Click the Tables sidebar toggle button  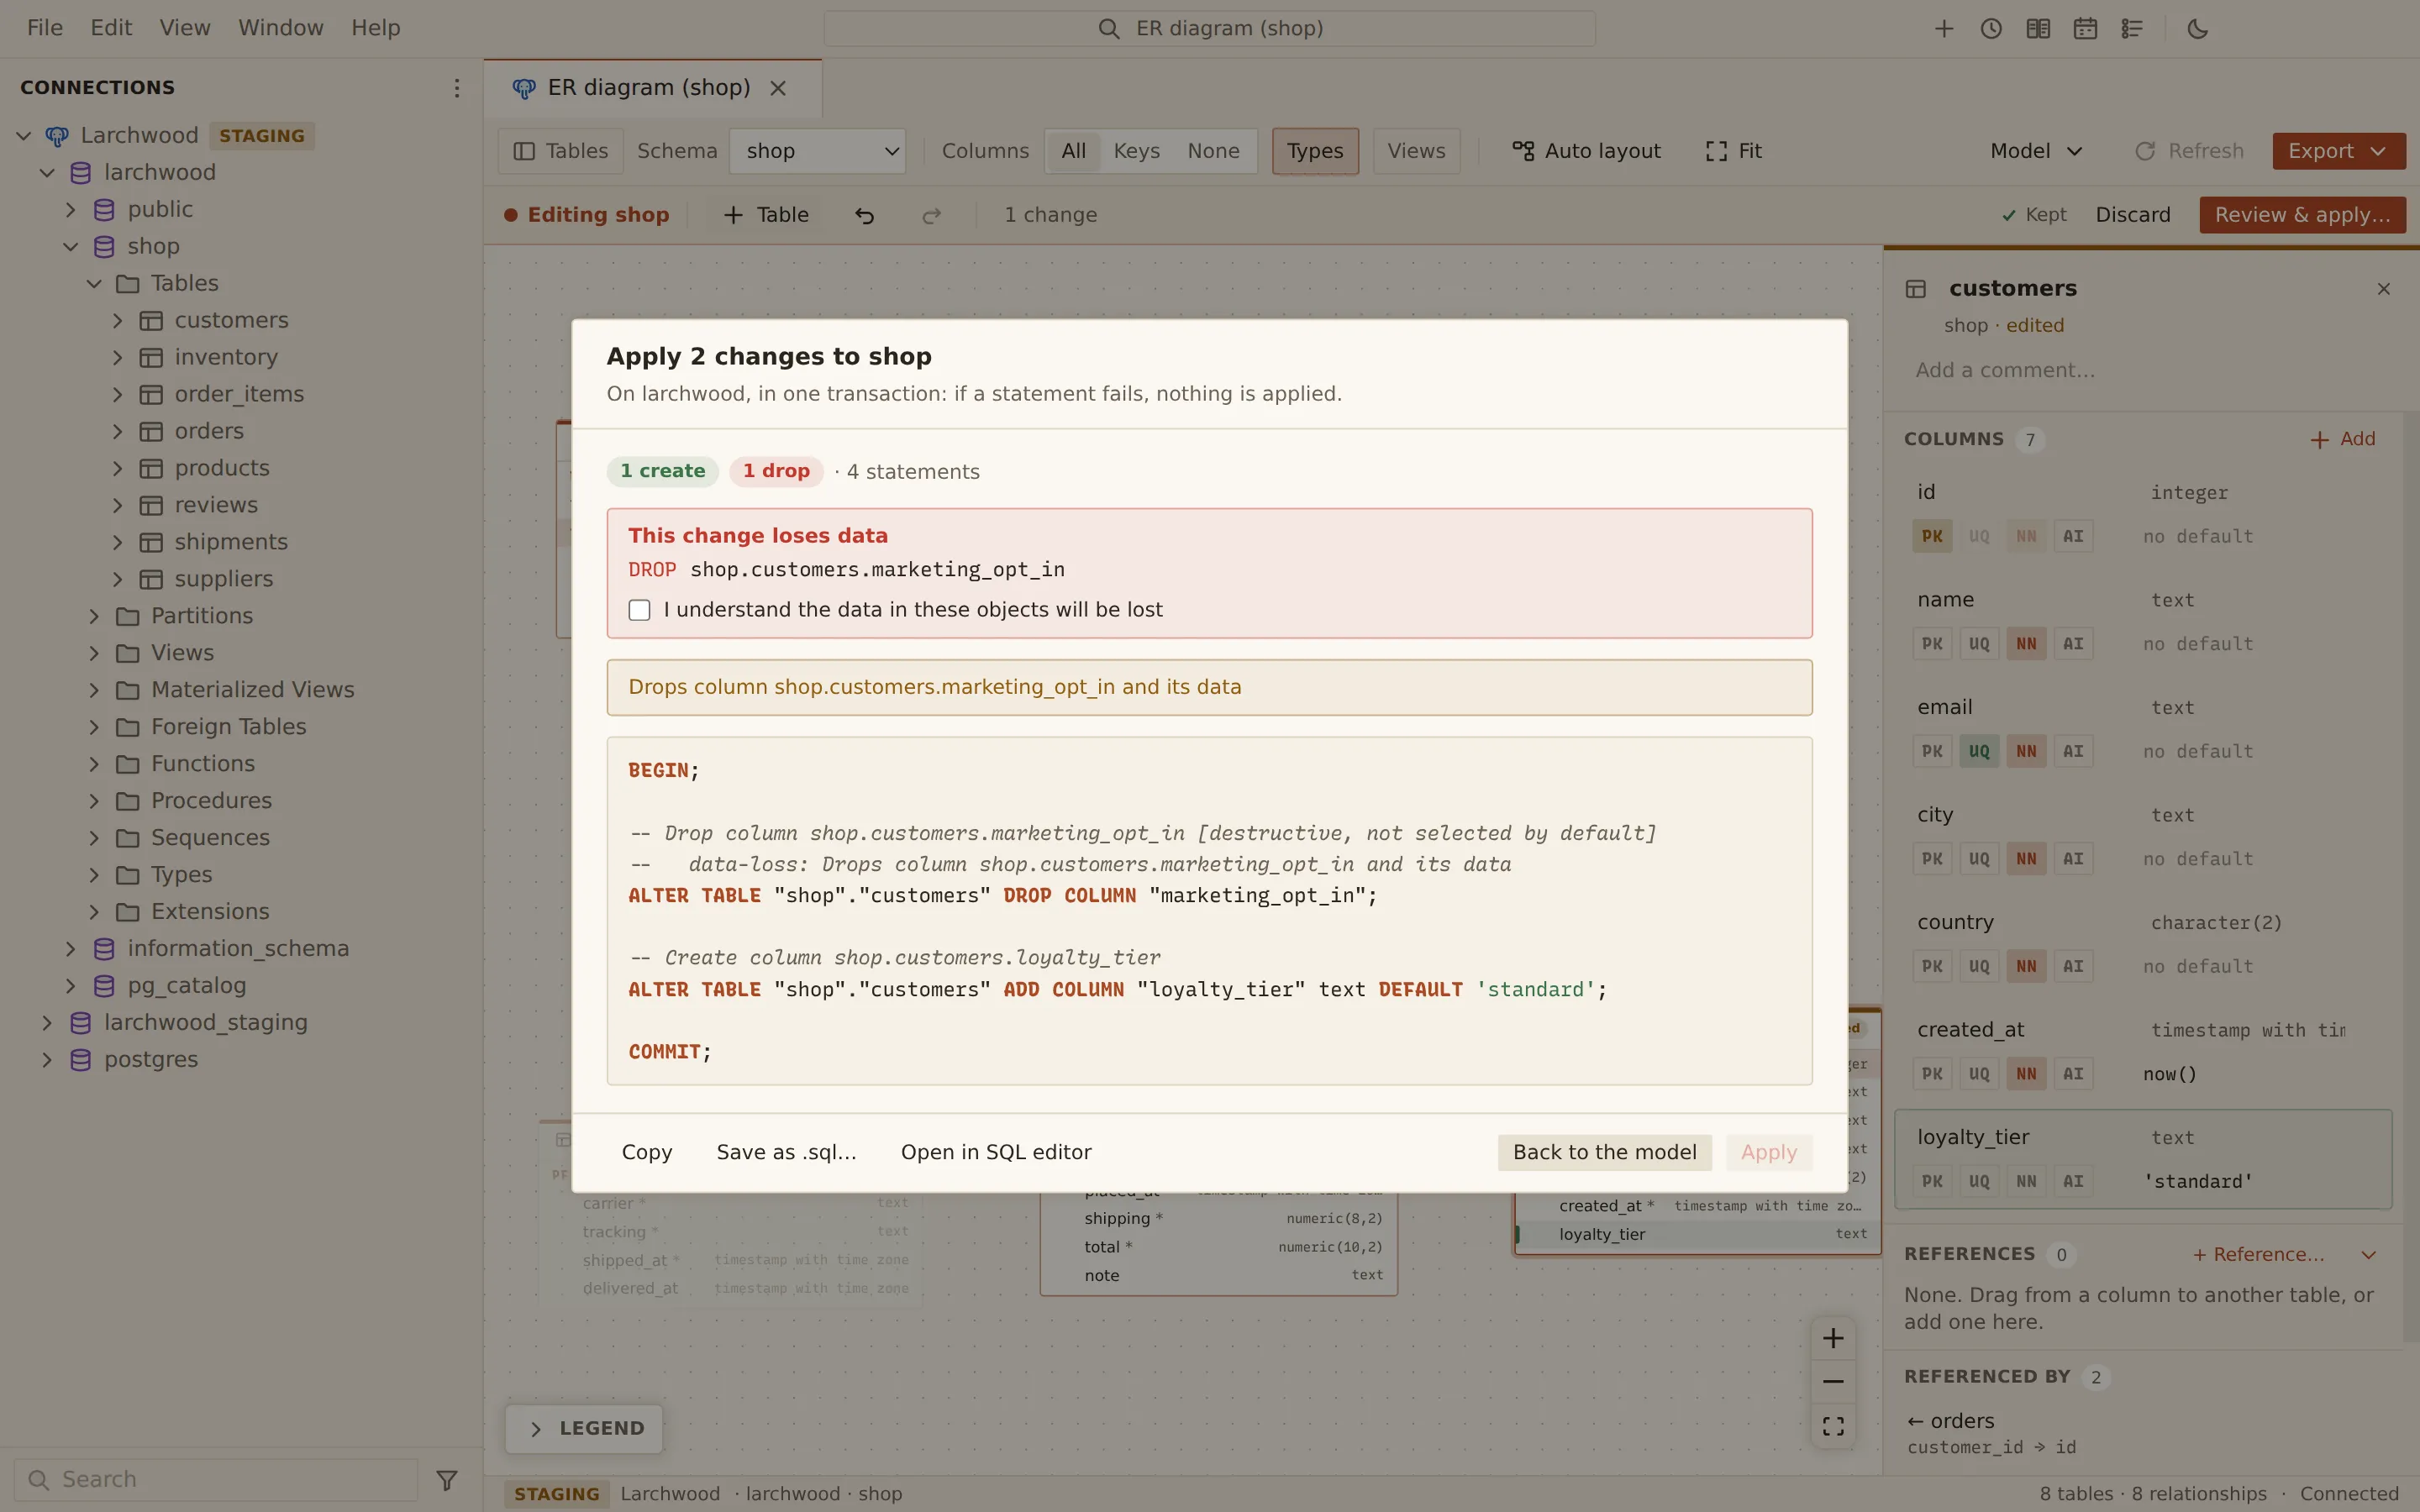[561, 151]
